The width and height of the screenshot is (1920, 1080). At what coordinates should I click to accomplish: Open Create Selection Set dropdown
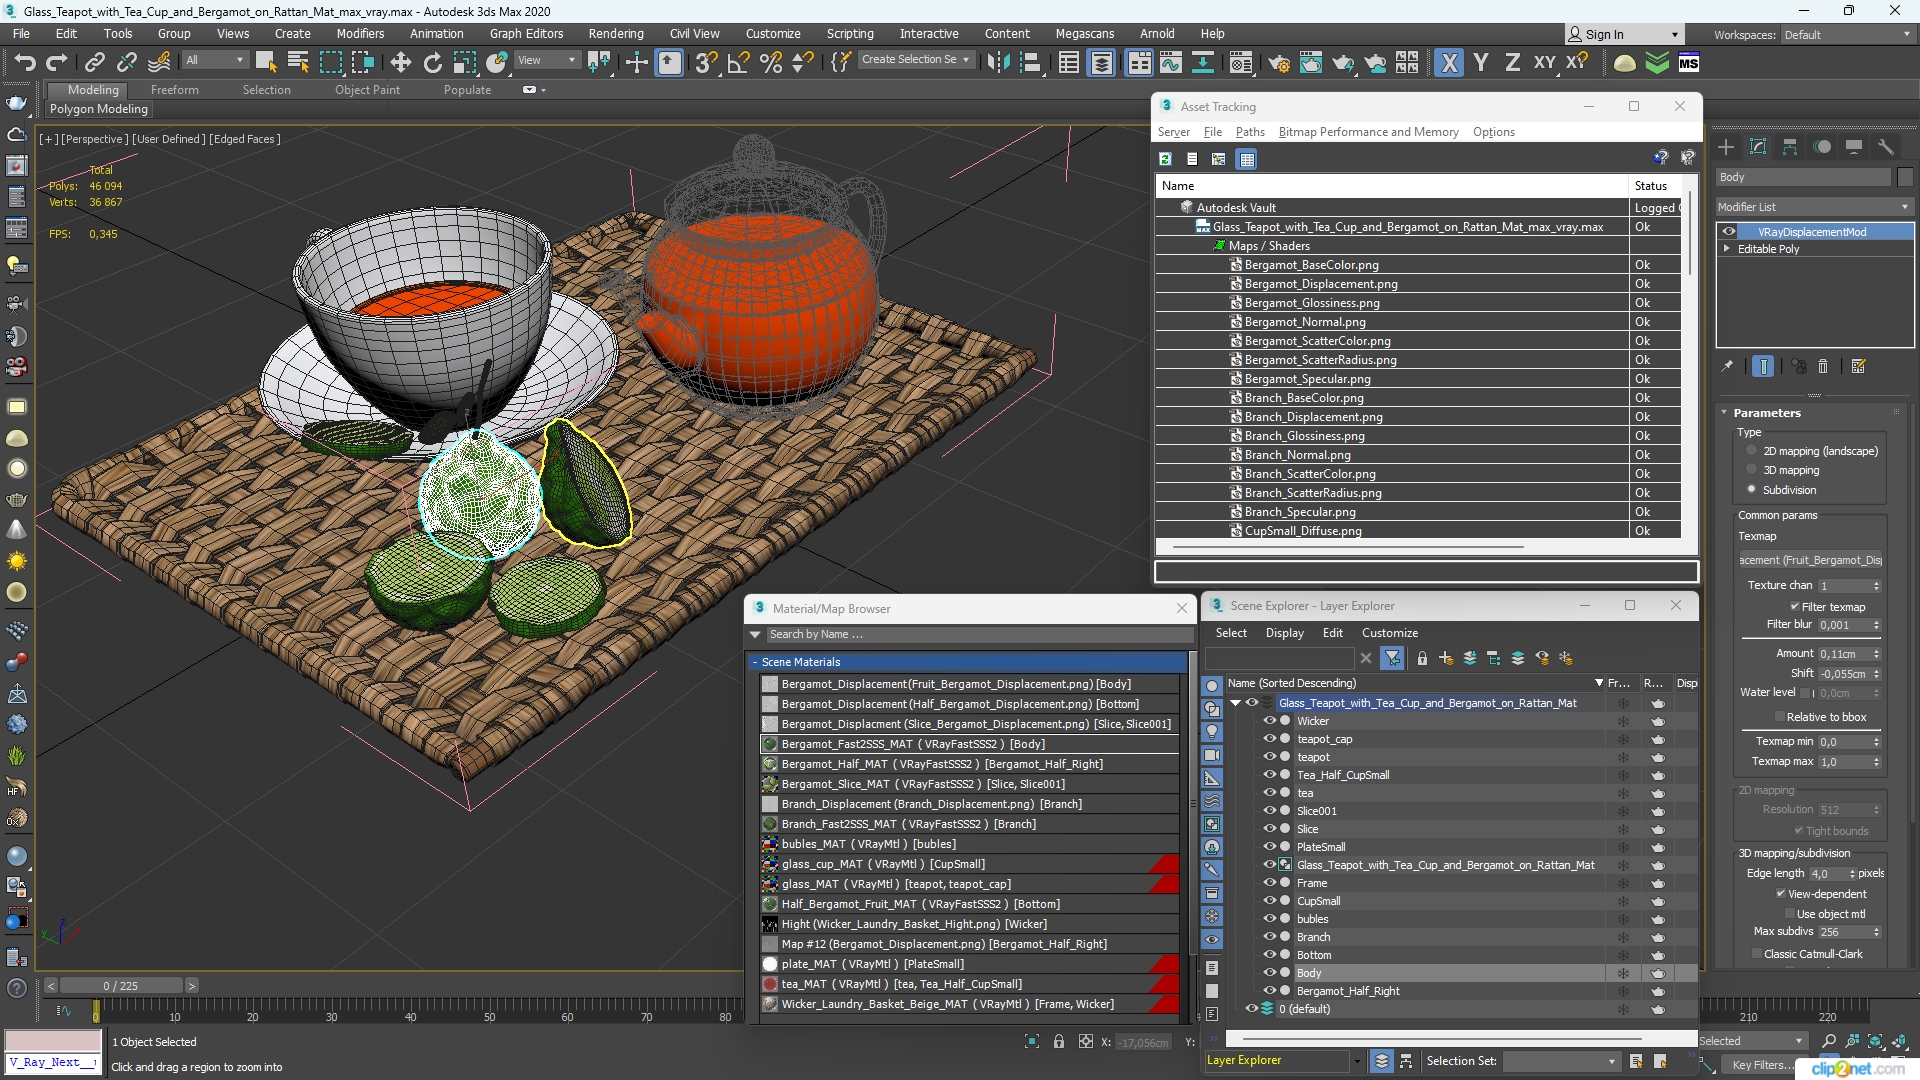coord(915,60)
